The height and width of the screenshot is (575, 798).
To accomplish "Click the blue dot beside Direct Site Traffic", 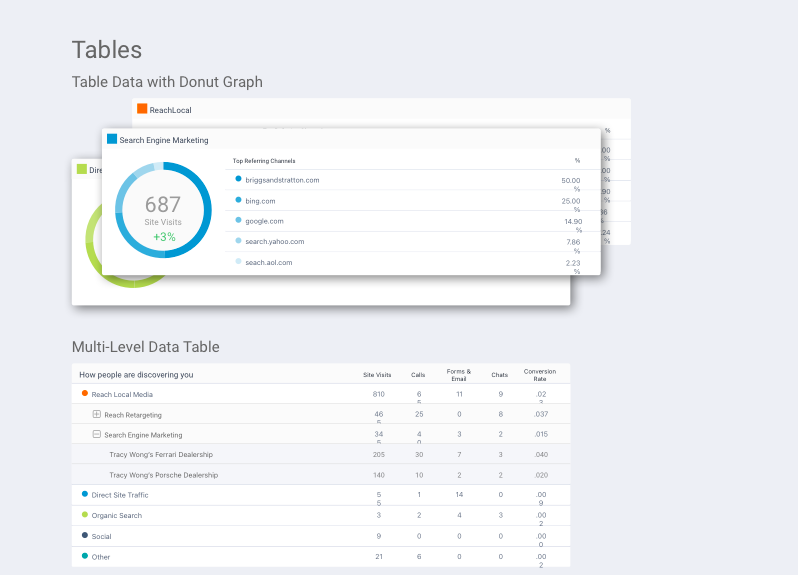I will pos(84,495).
